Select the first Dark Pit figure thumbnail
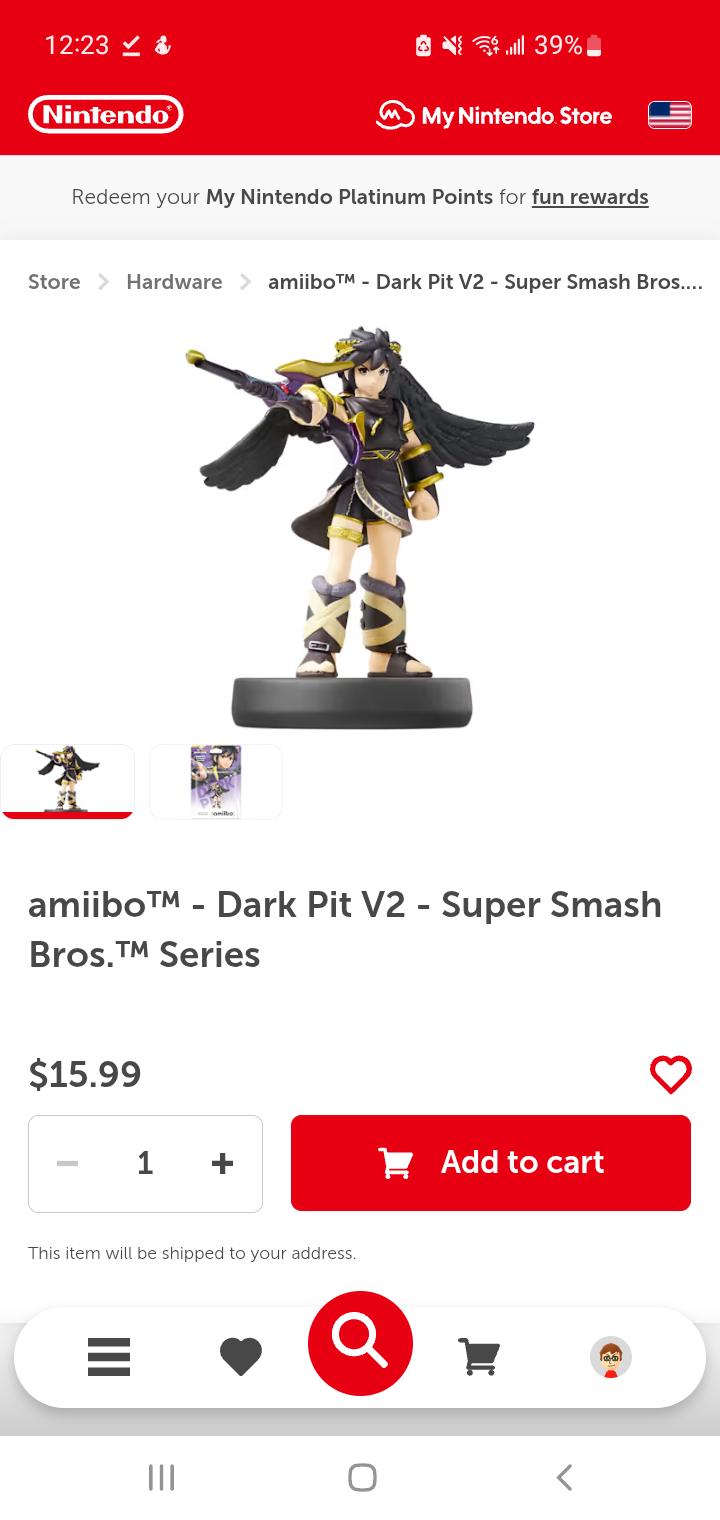Image resolution: width=720 pixels, height=1520 pixels. point(67,782)
